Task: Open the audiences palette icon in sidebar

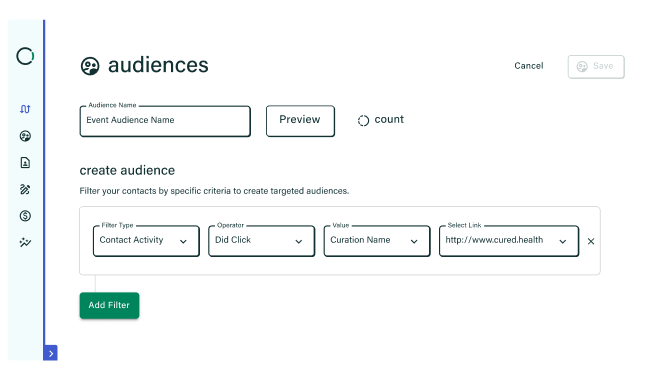Action: tap(25, 136)
